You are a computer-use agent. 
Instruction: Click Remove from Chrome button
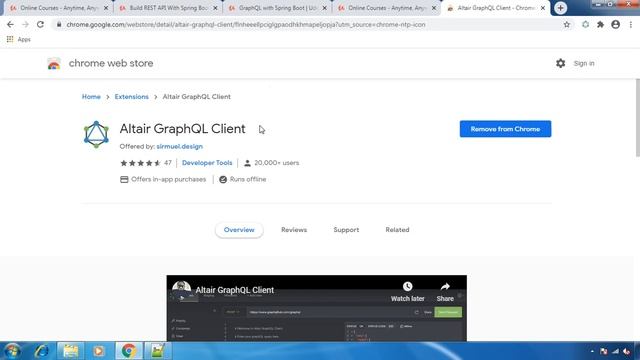505,129
